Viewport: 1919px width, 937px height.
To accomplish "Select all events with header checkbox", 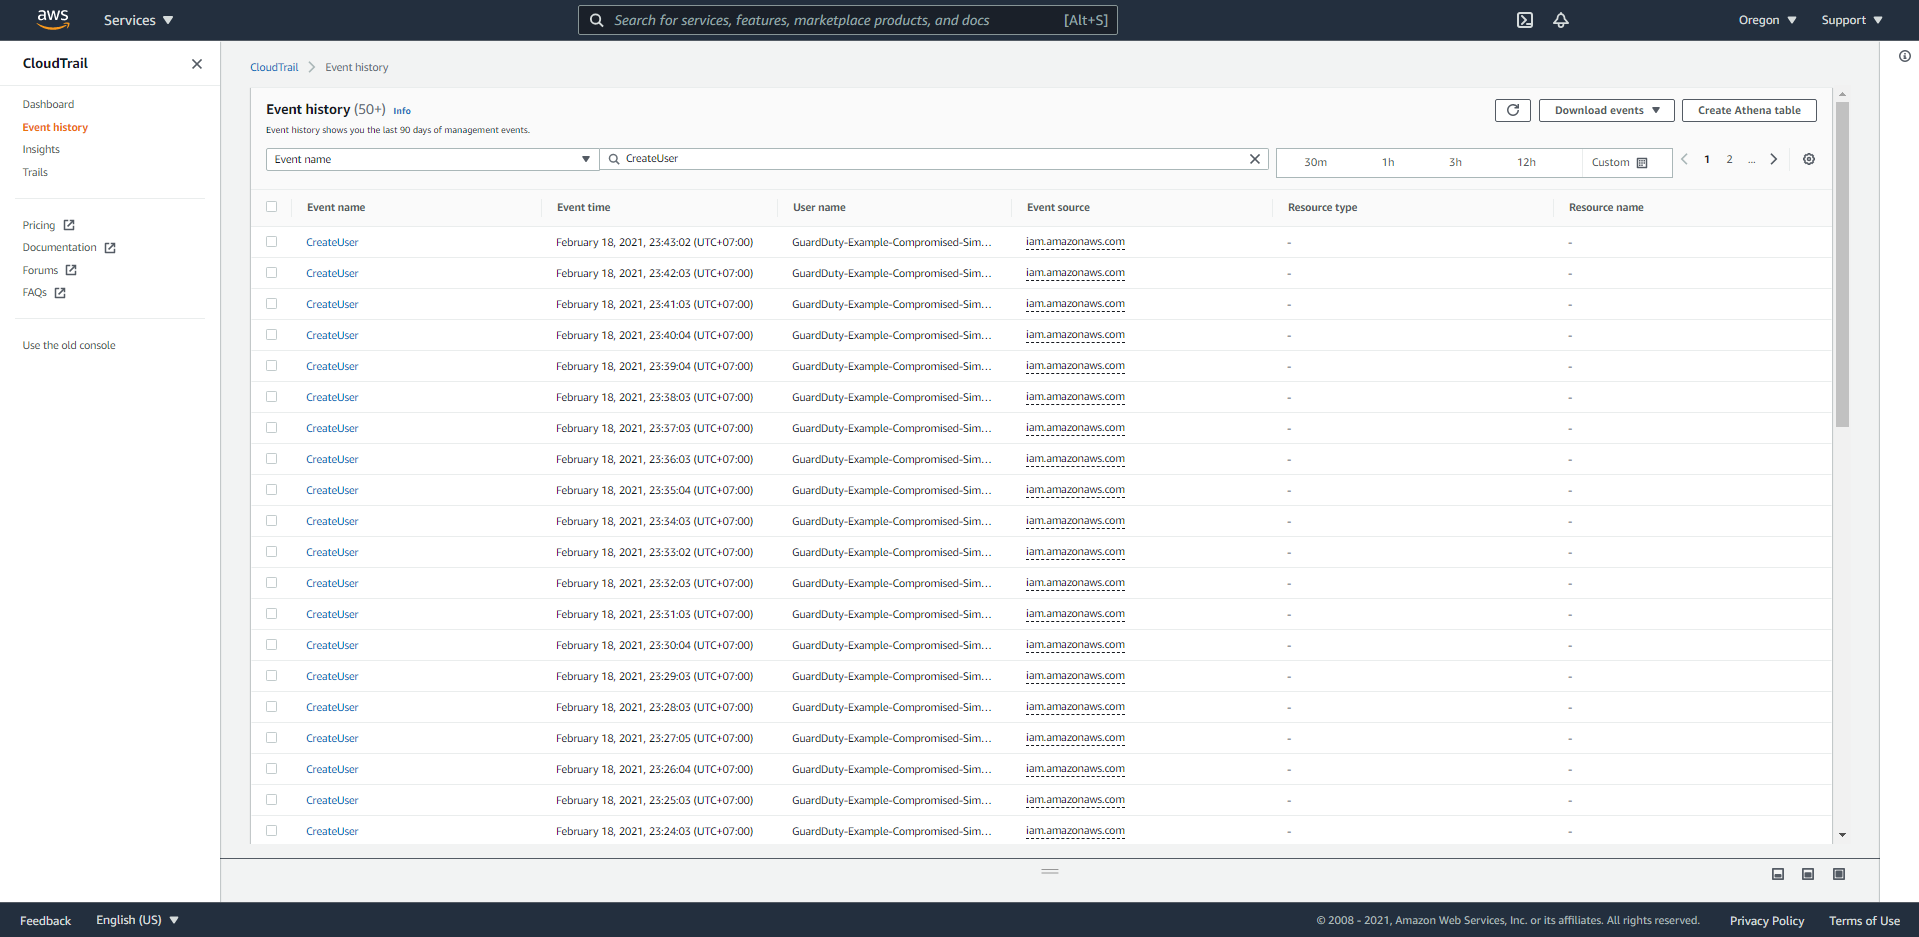I will [271, 207].
